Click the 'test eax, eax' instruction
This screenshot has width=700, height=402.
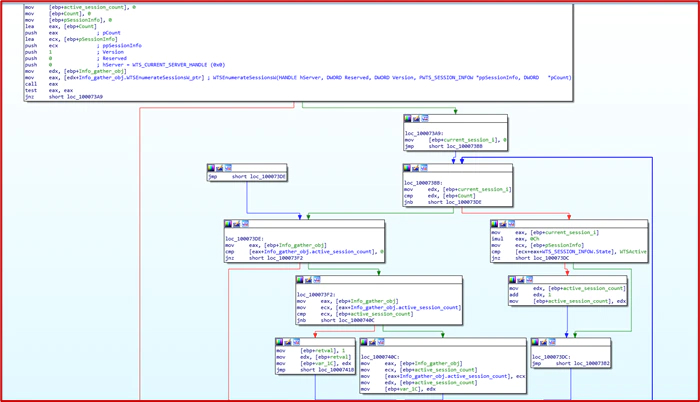click(49, 90)
